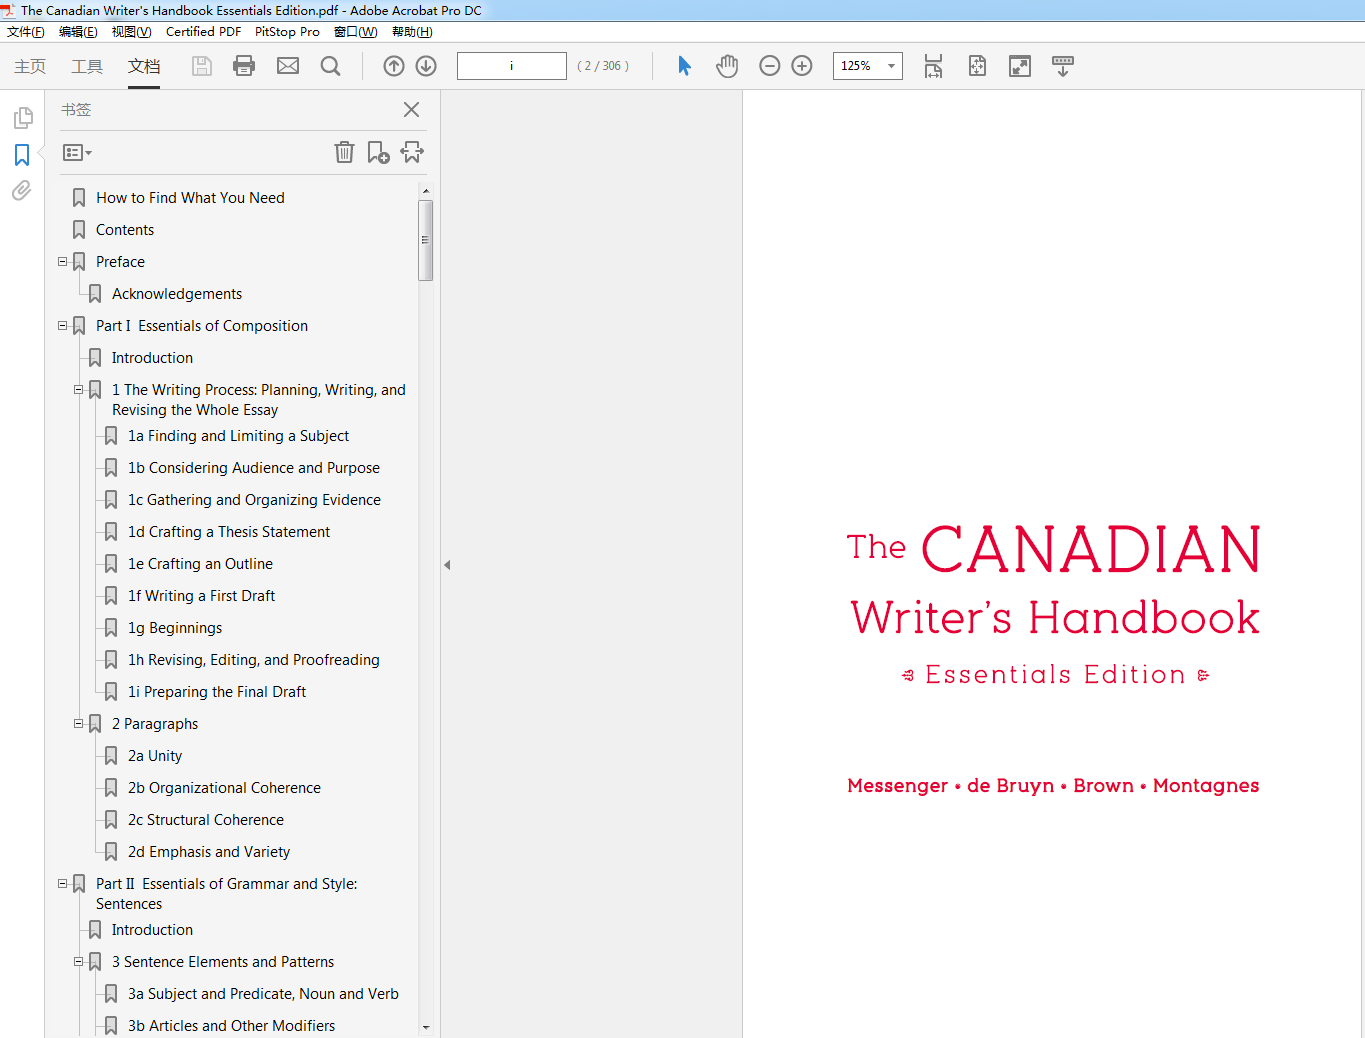Go to 1h Revising, Editing, and Proofreading
The height and width of the screenshot is (1038, 1365).
254,660
